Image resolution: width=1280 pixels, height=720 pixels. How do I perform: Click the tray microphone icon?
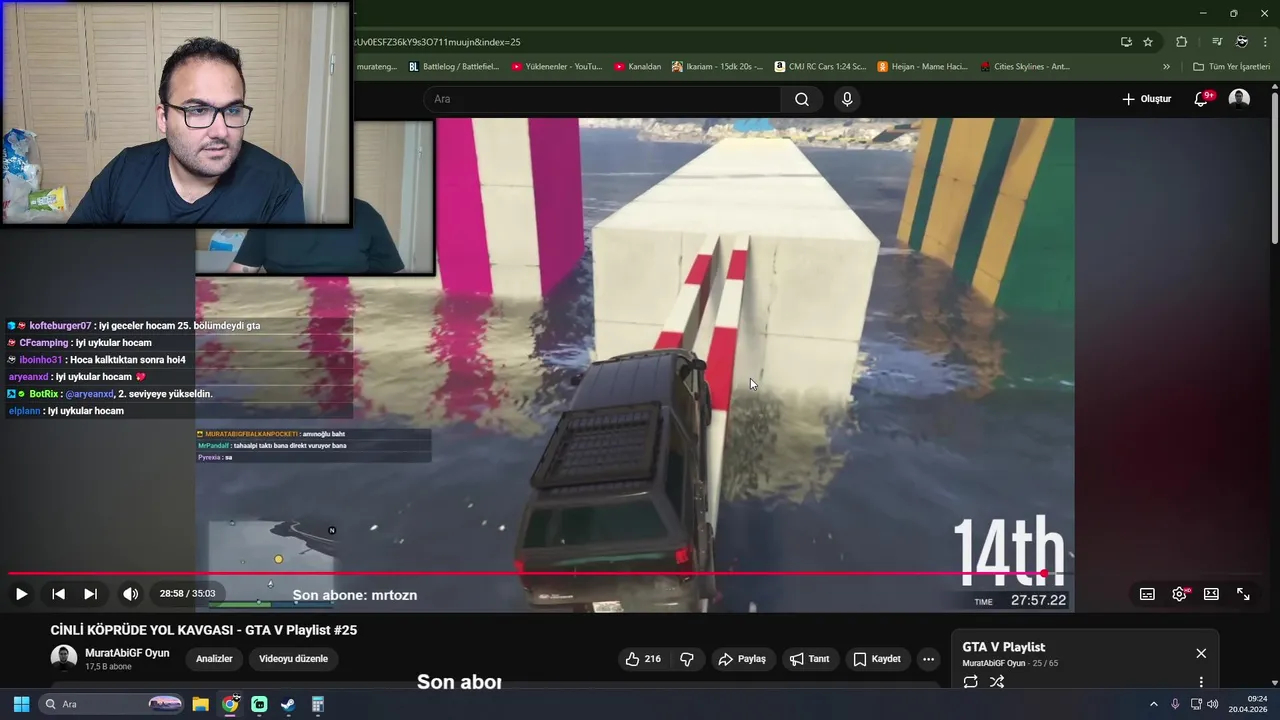tap(1175, 704)
